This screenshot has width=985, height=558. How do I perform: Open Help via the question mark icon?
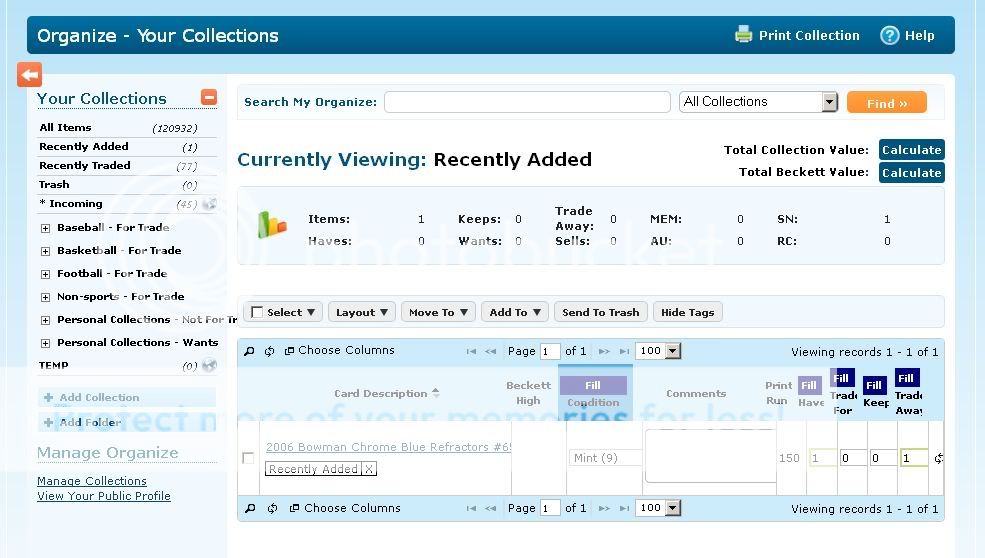pyautogui.click(x=889, y=35)
